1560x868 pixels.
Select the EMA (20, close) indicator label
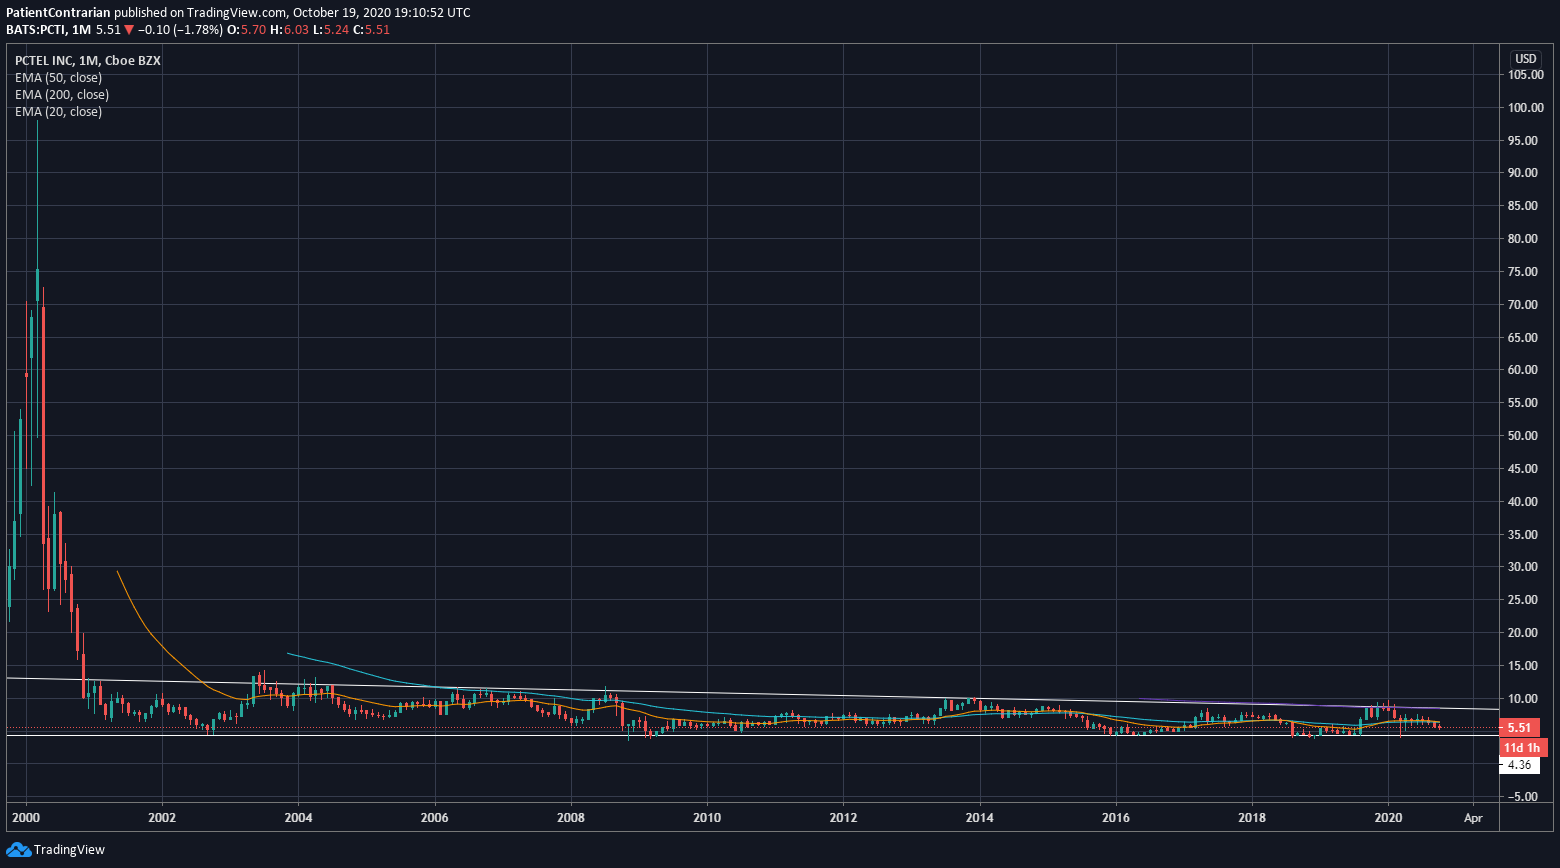coord(58,111)
